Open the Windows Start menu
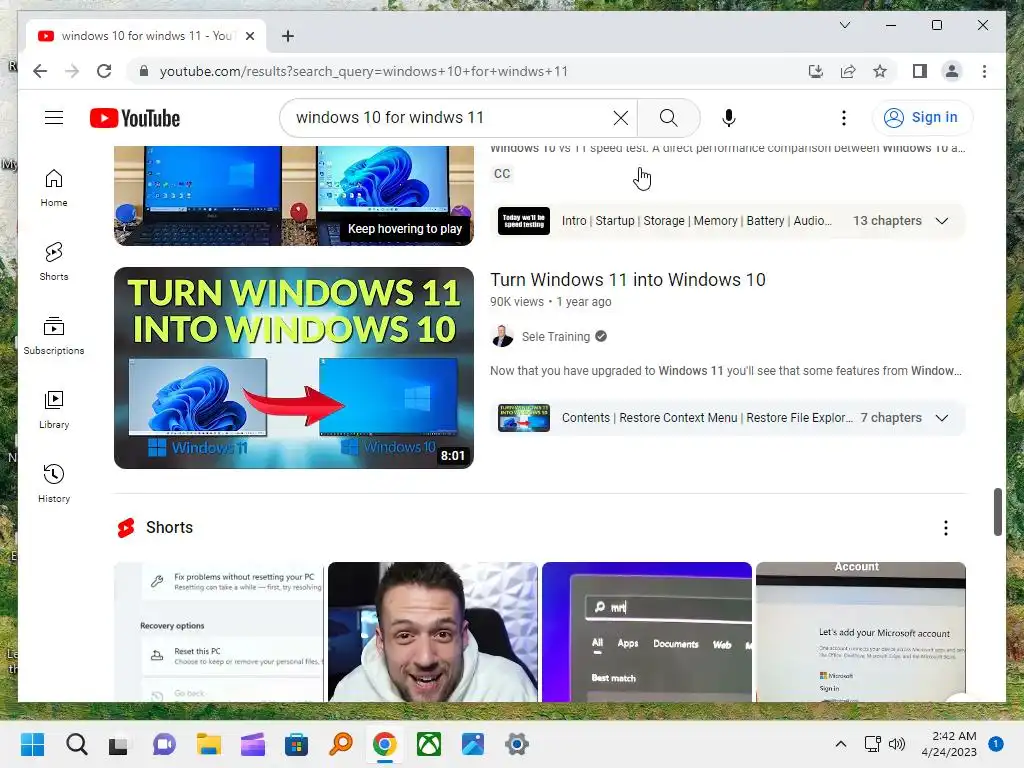The image size is (1024, 768). coord(33,744)
